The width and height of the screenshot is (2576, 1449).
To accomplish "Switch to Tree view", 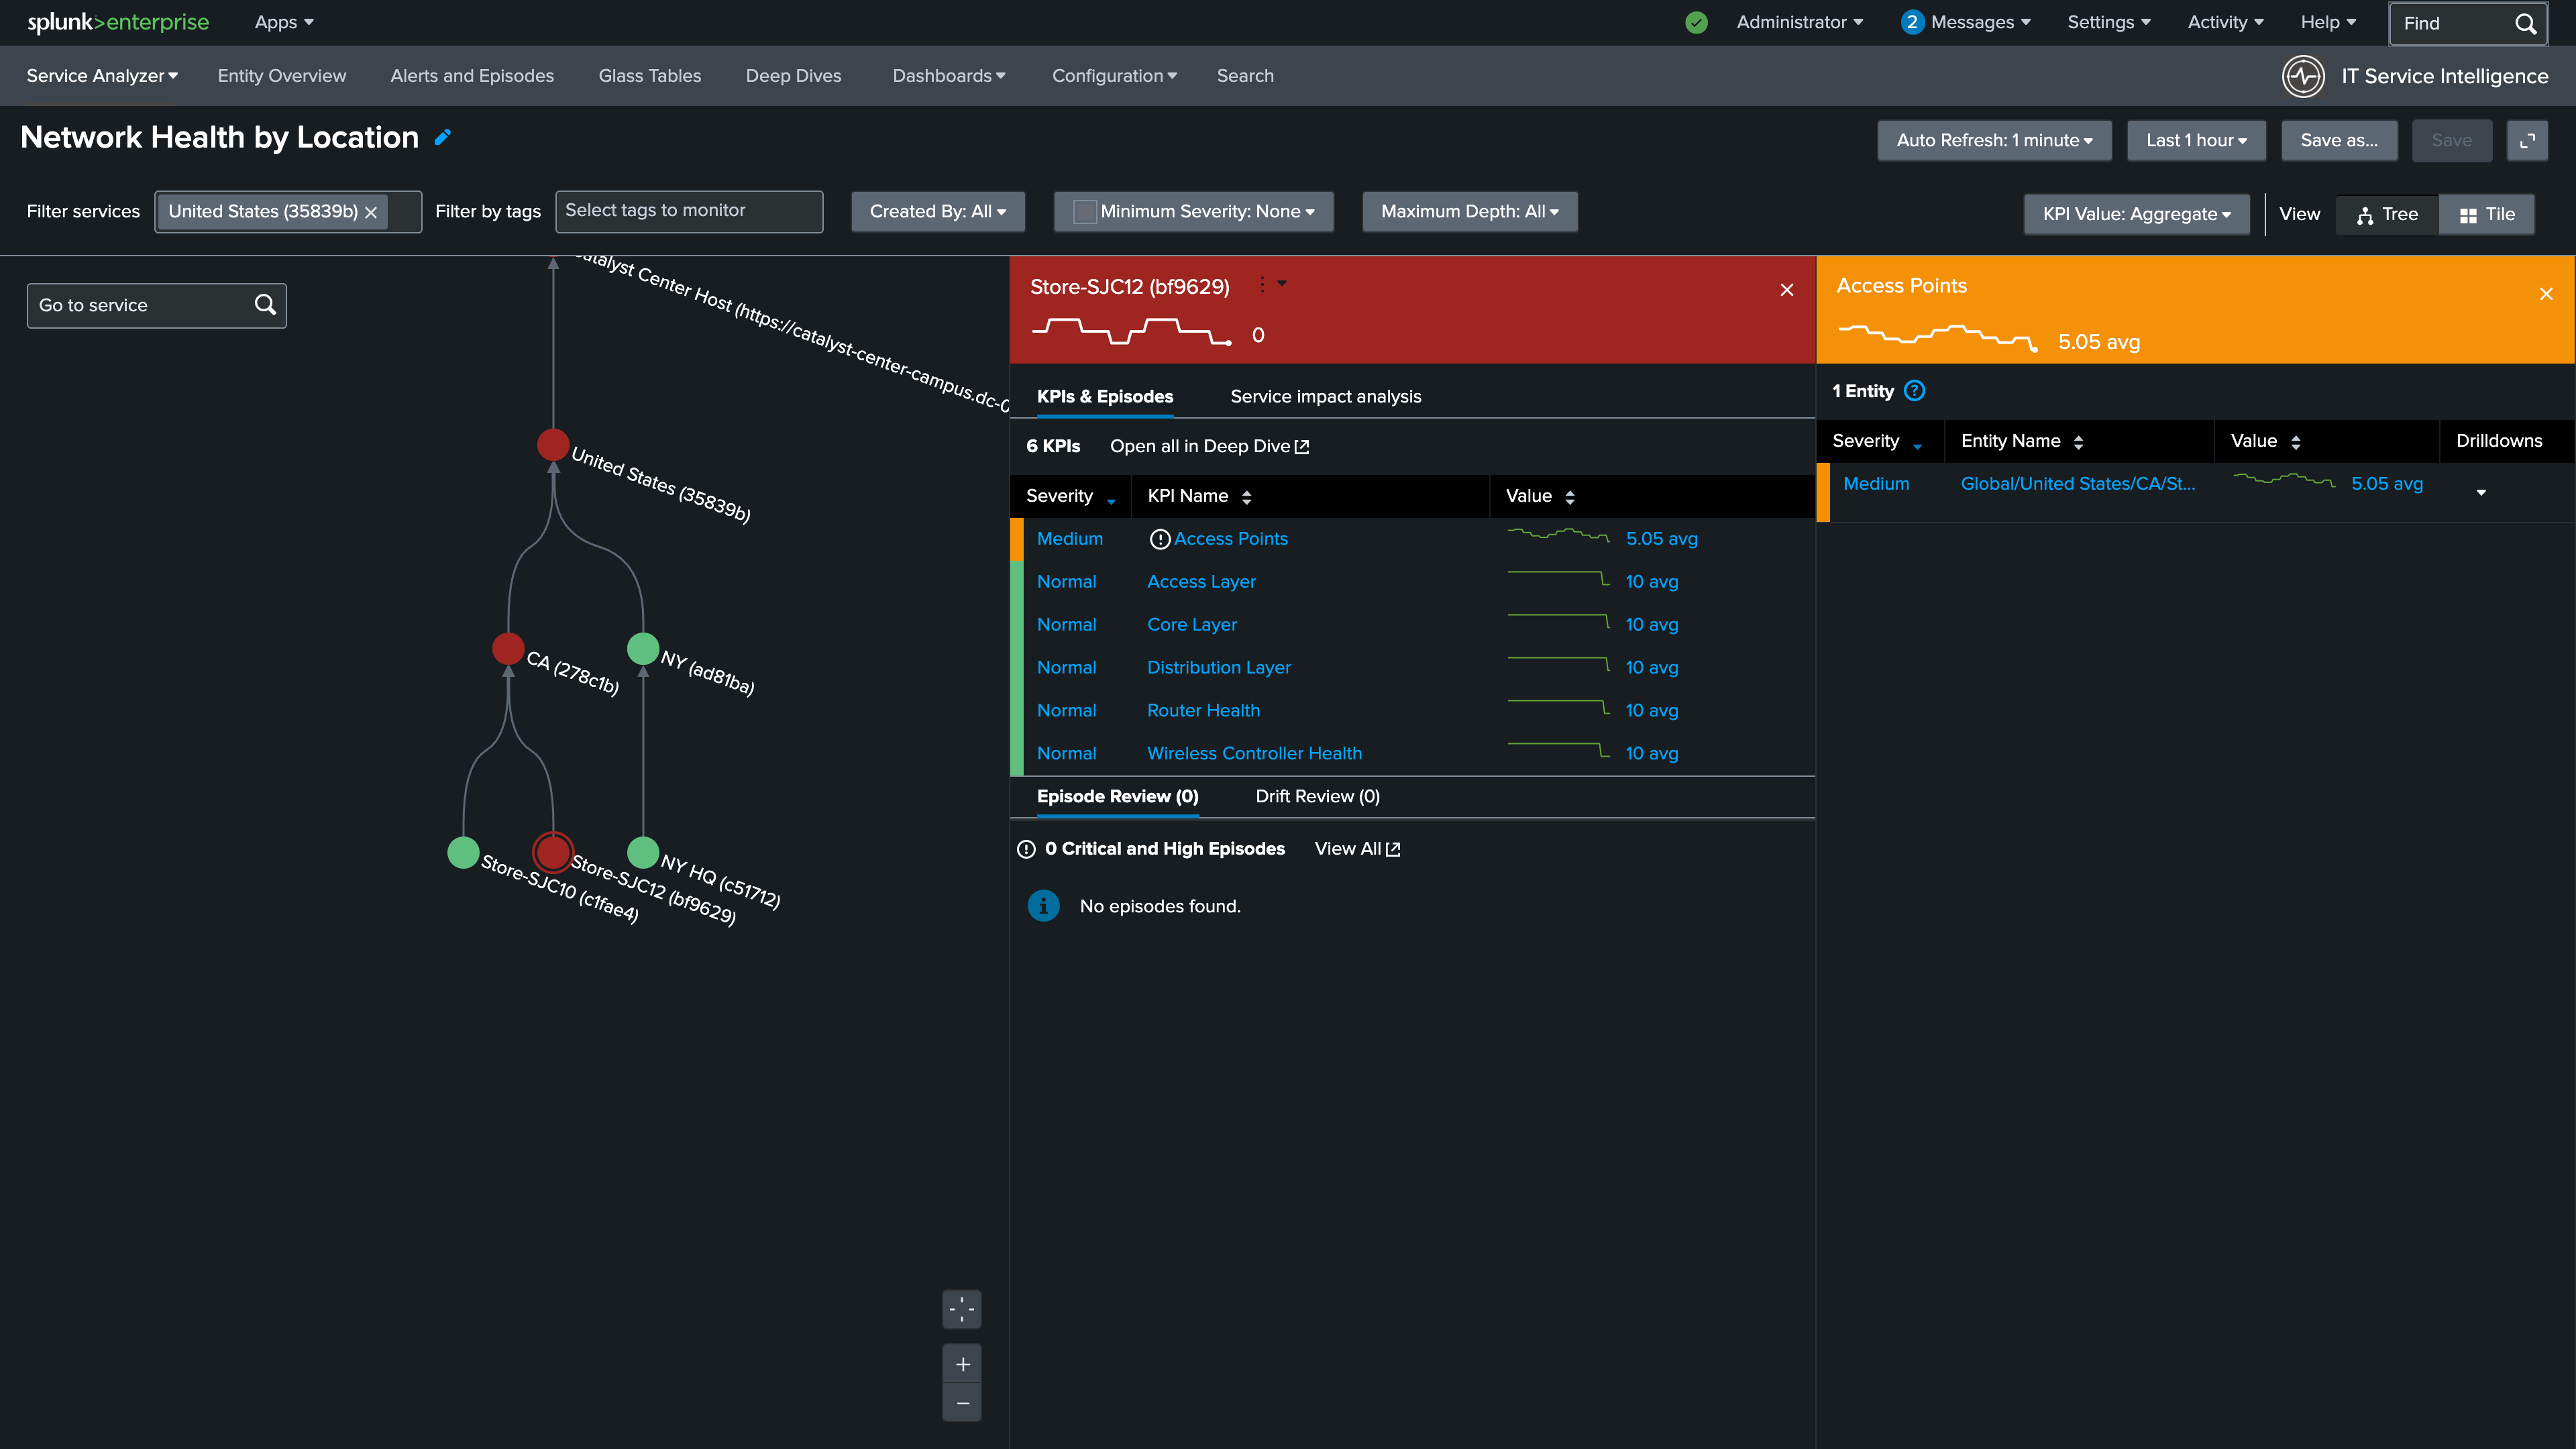I will coord(2387,214).
